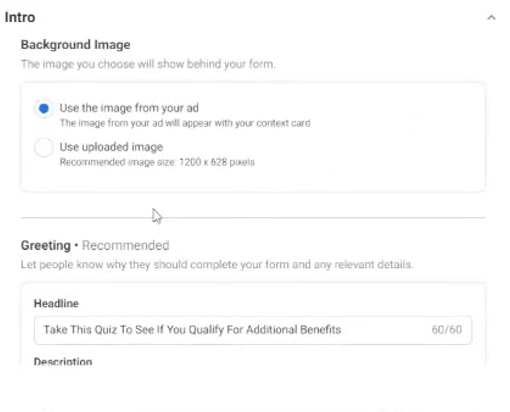
Task: Click the 'Use the image from your ad' label
Action: [129, 108]
